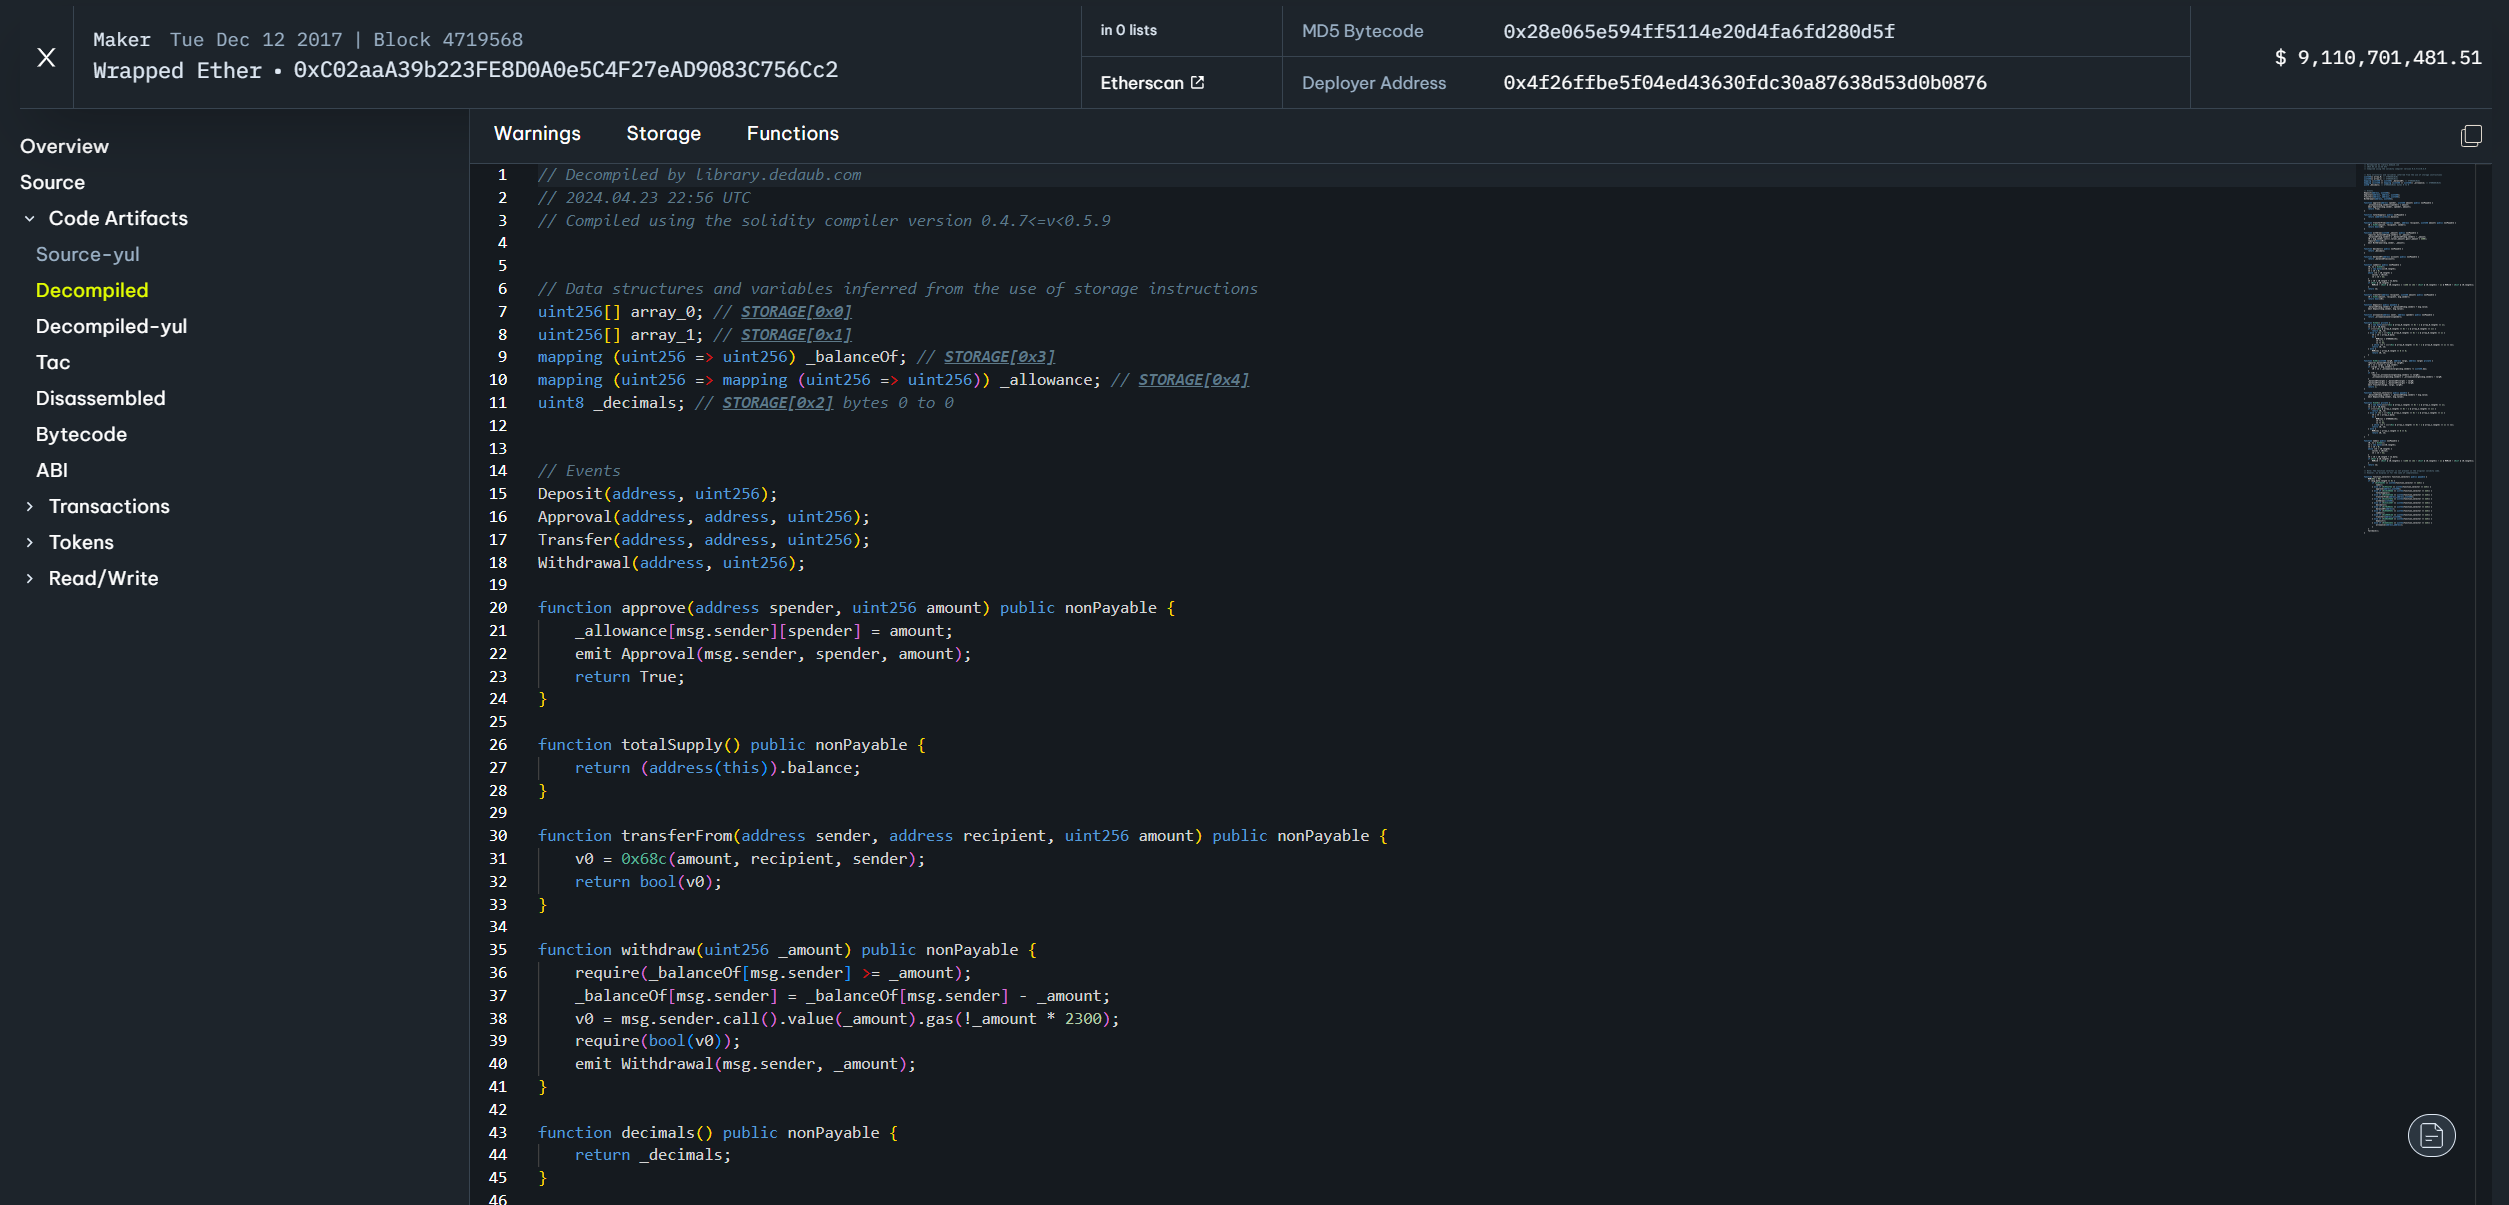Click the code minimap preview
Viewport: 2509px width, 1205px height.
click(2415, 350)
